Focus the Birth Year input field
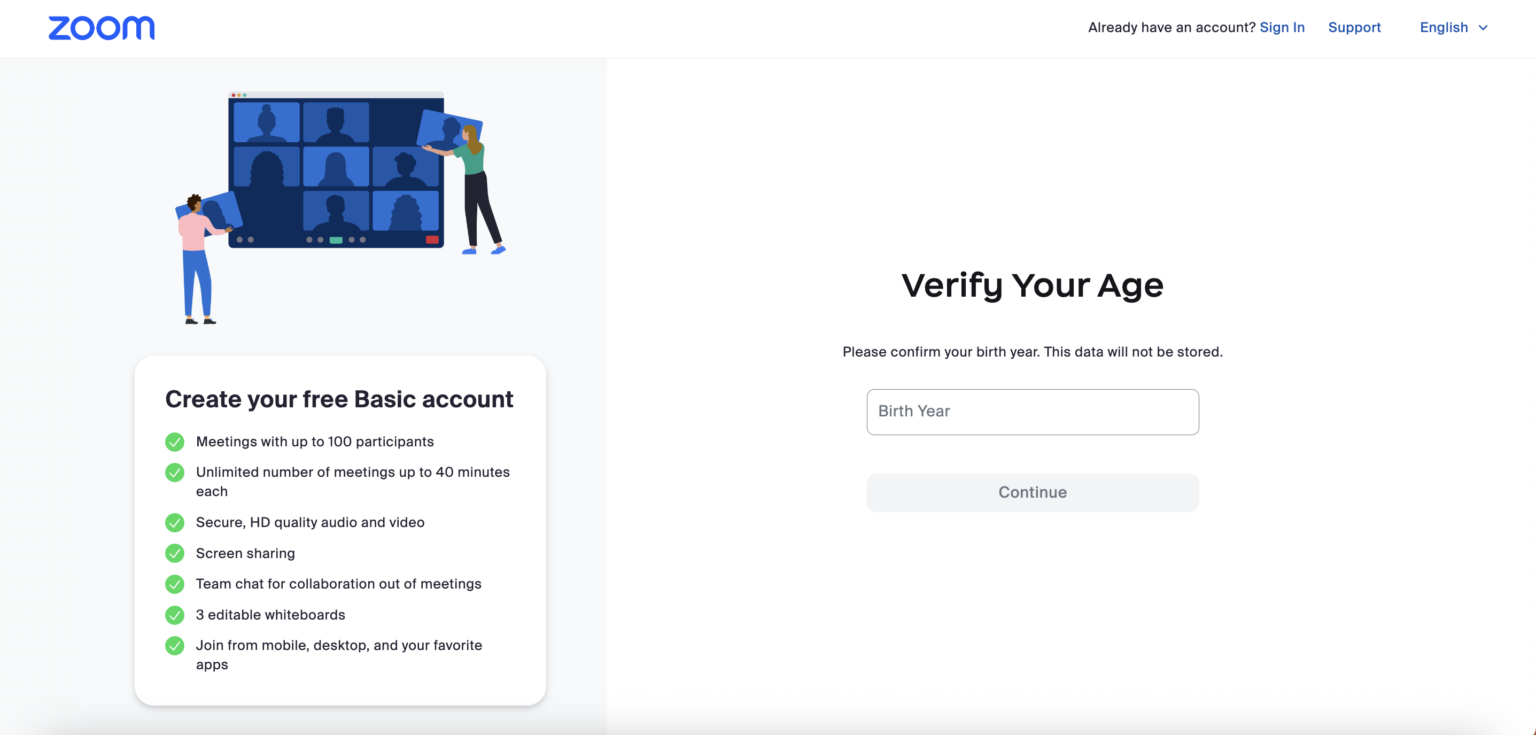 click(x=1032, y=412)
